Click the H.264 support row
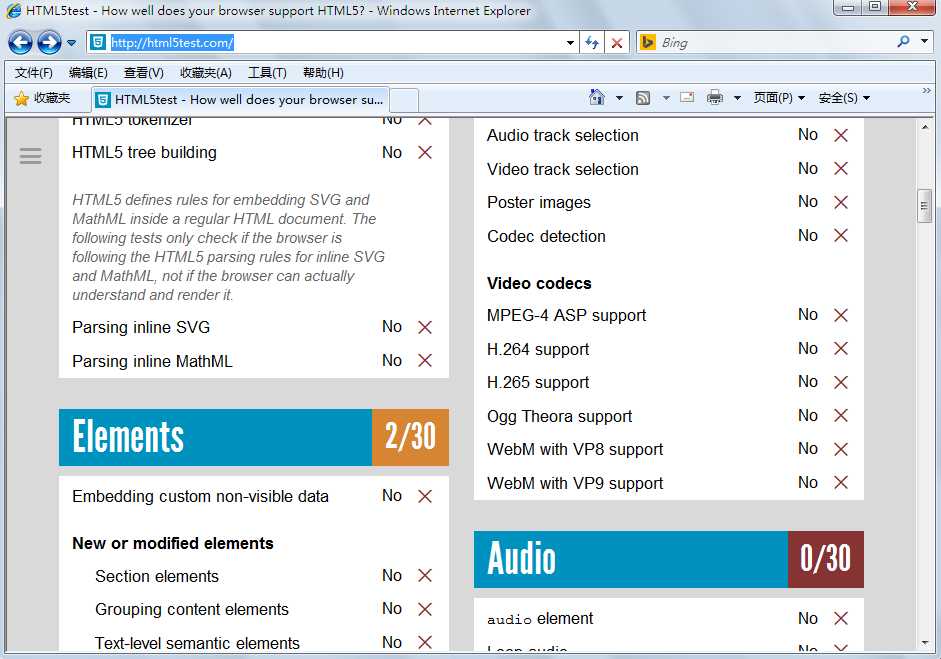This screenshot has height=659, width=941. pyautogui.click(x=668, y=349)
